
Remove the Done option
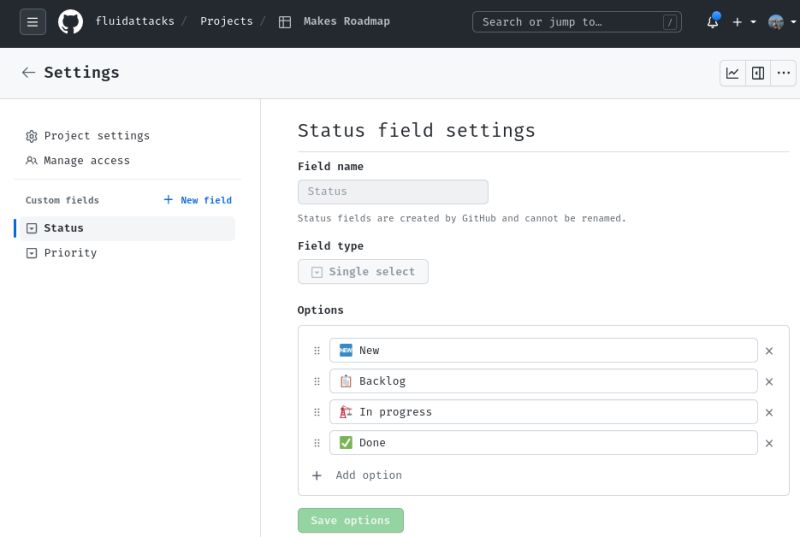pos(769,443)
